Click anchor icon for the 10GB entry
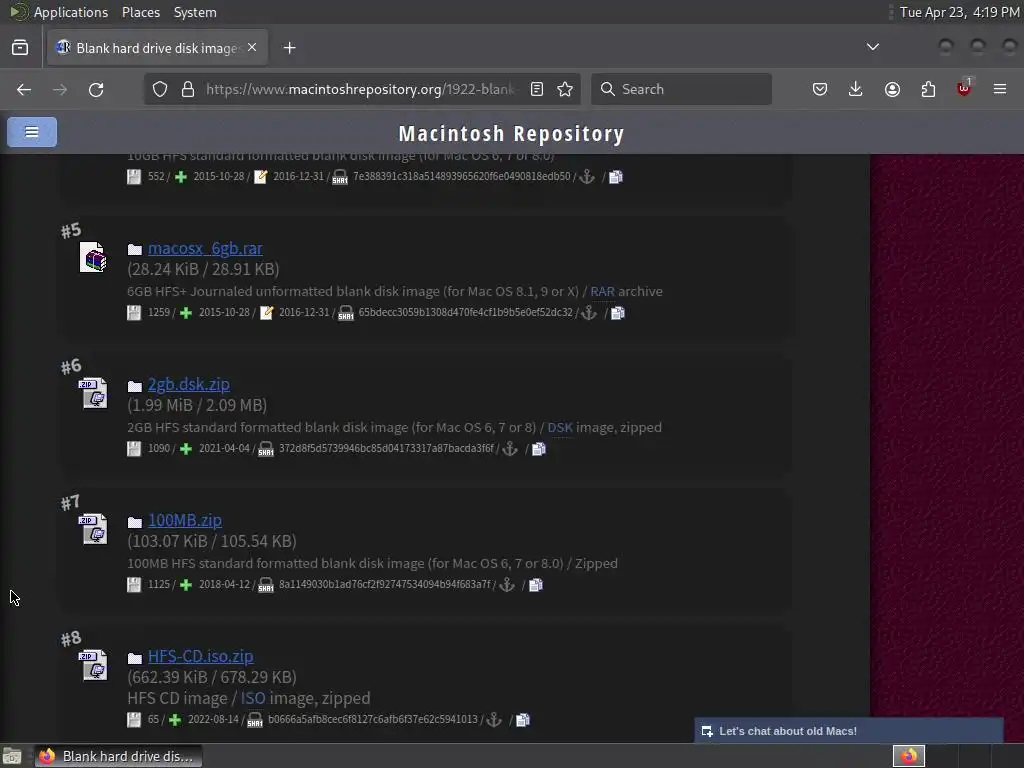 [x=587, y=177]
